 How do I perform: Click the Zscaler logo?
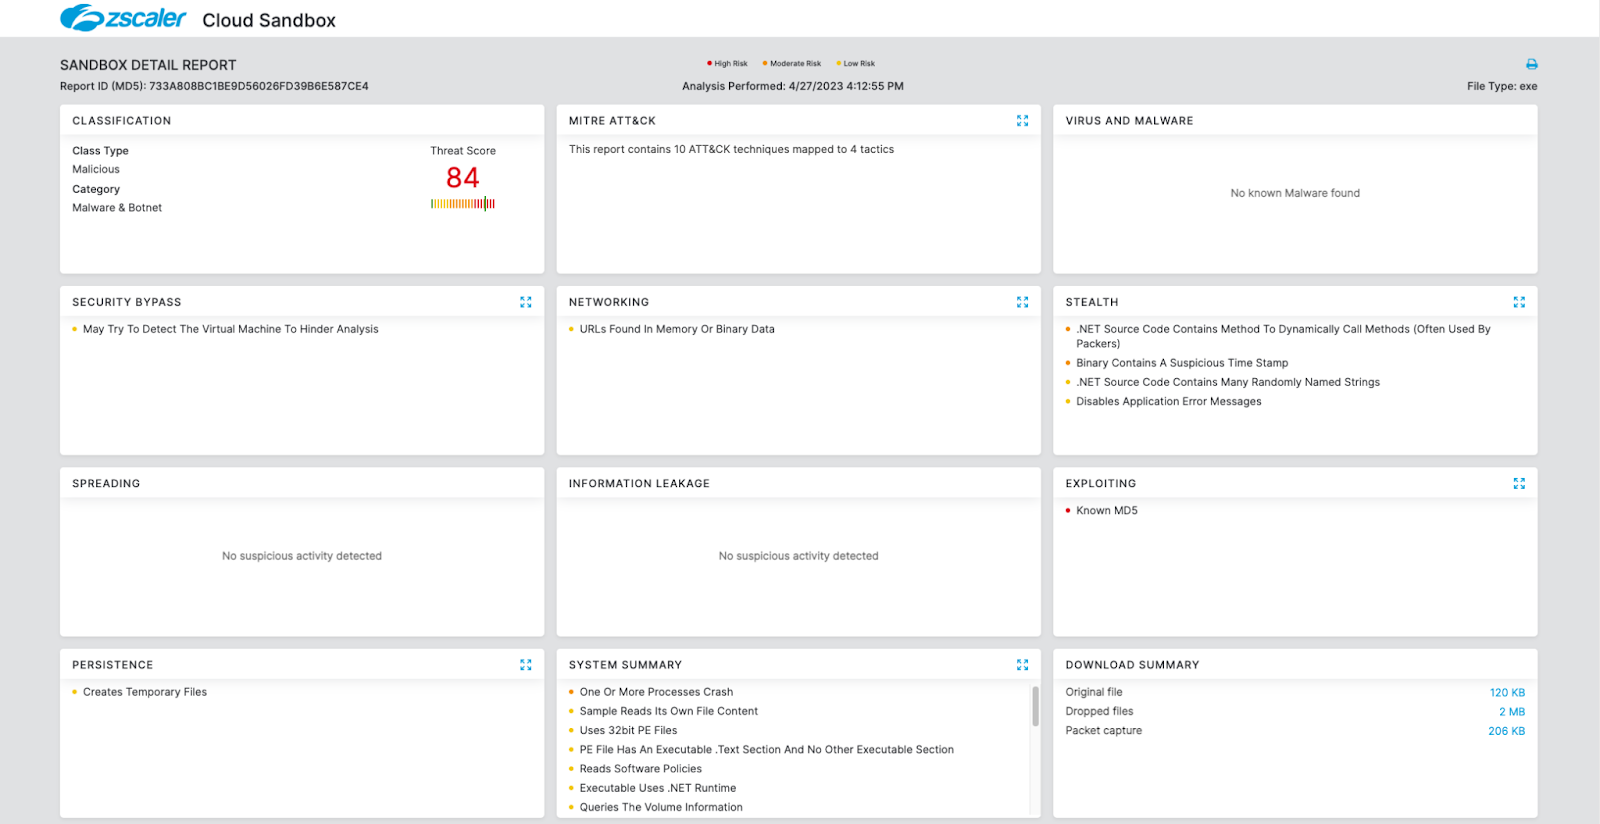pyautogui.click(x=123, y=19)
